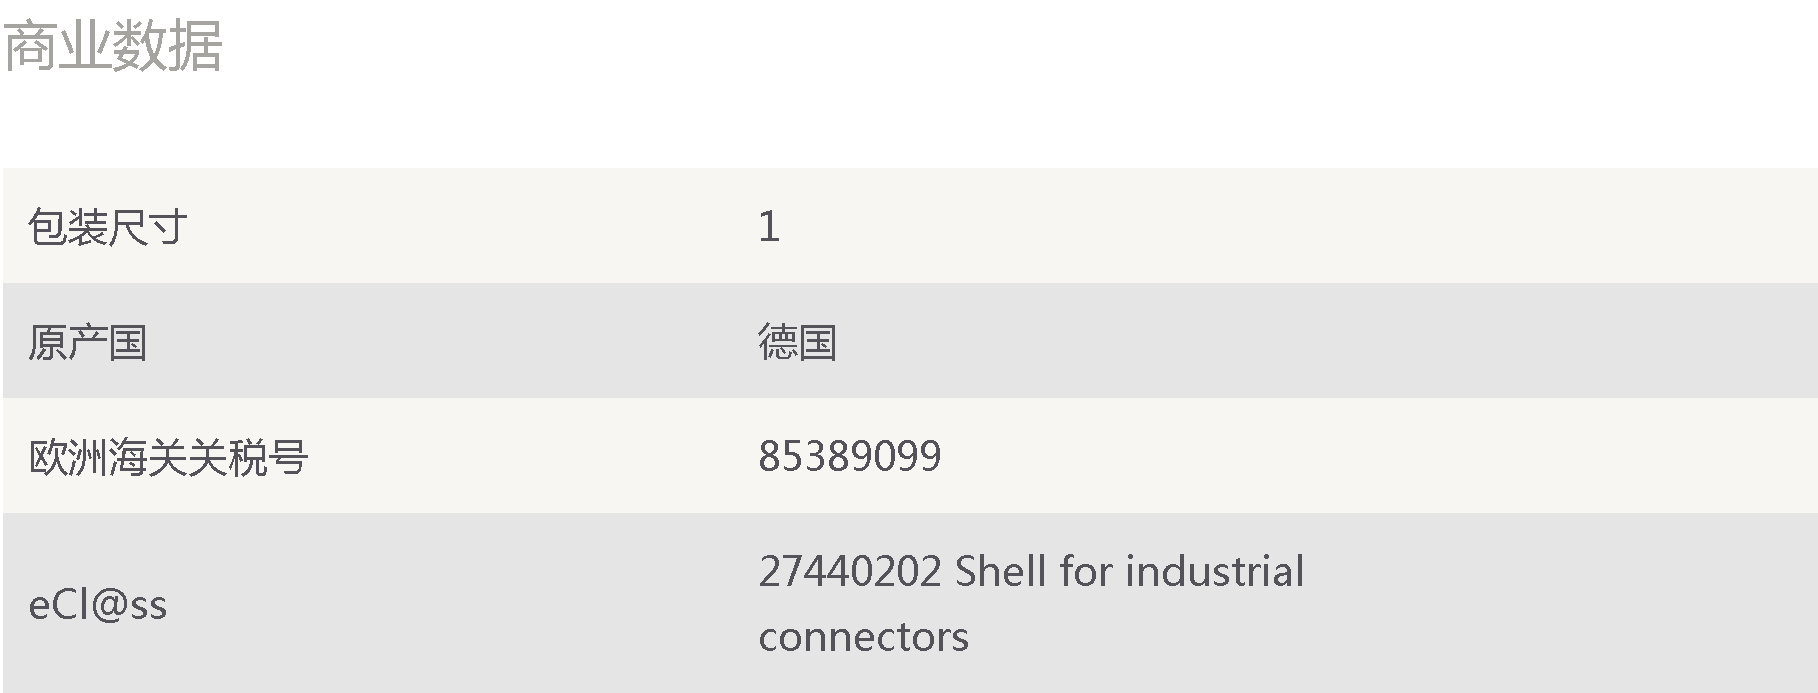This screenshot has height=693, width=1818.
Task: Click the 数据 characters in the heading
Action: 167,46
